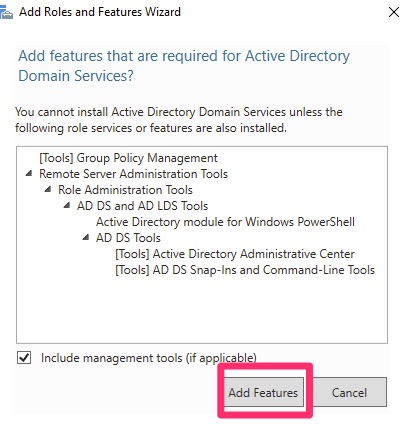Screen dimensions: 409x432
Task: Click the wizard icon in title bar
Action: (x=6, y=13)
